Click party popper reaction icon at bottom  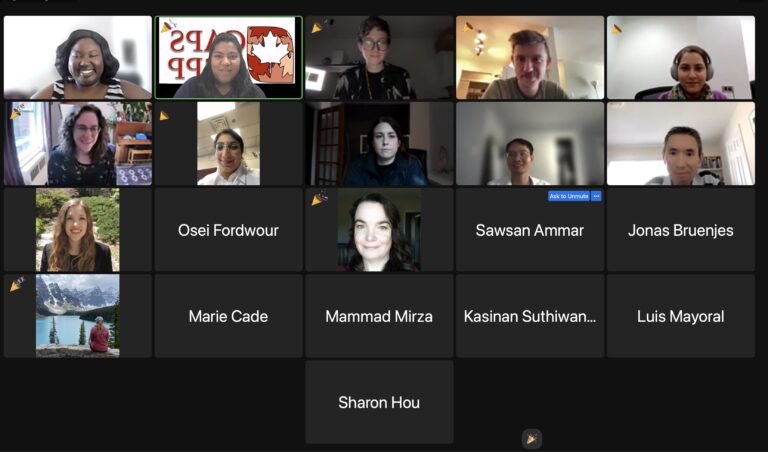[531, 439]
